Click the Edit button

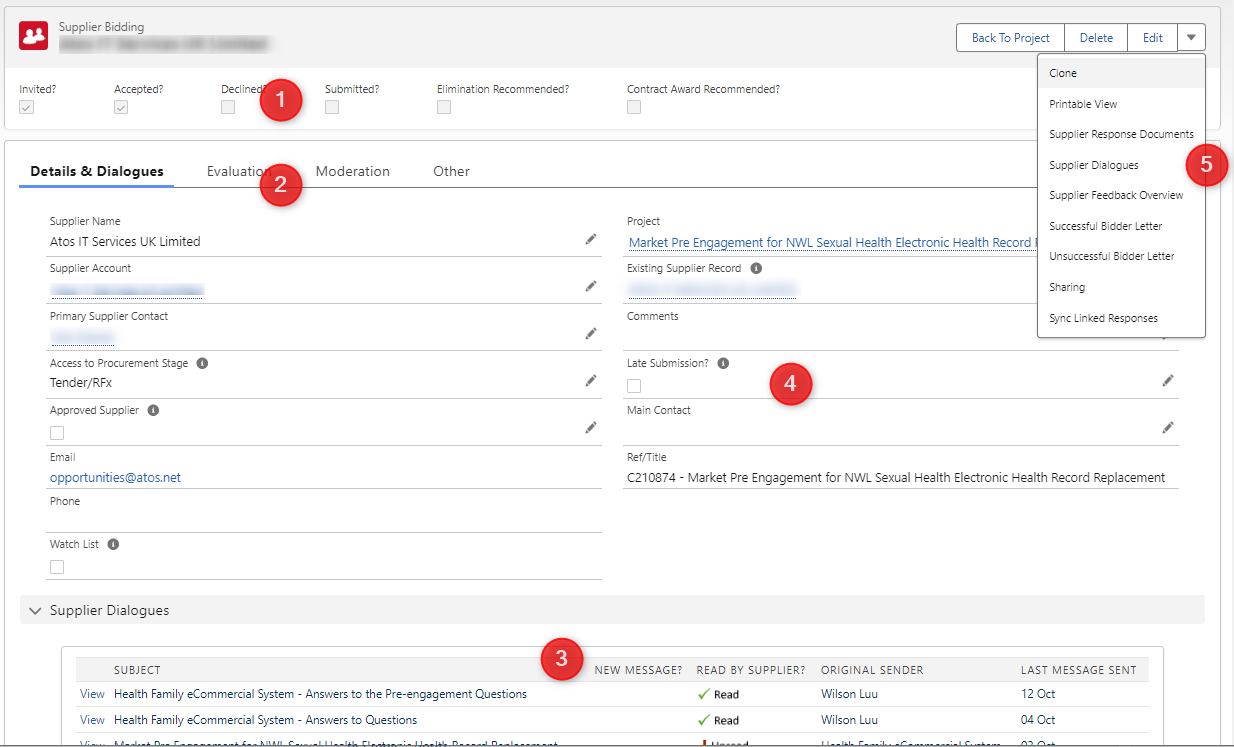point(1153,38)
